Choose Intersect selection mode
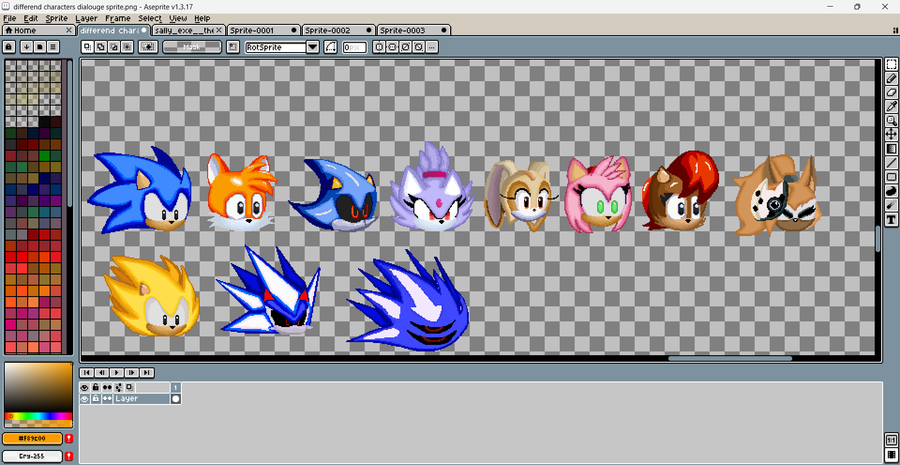 pyautogui.click(x=127, y=47)
